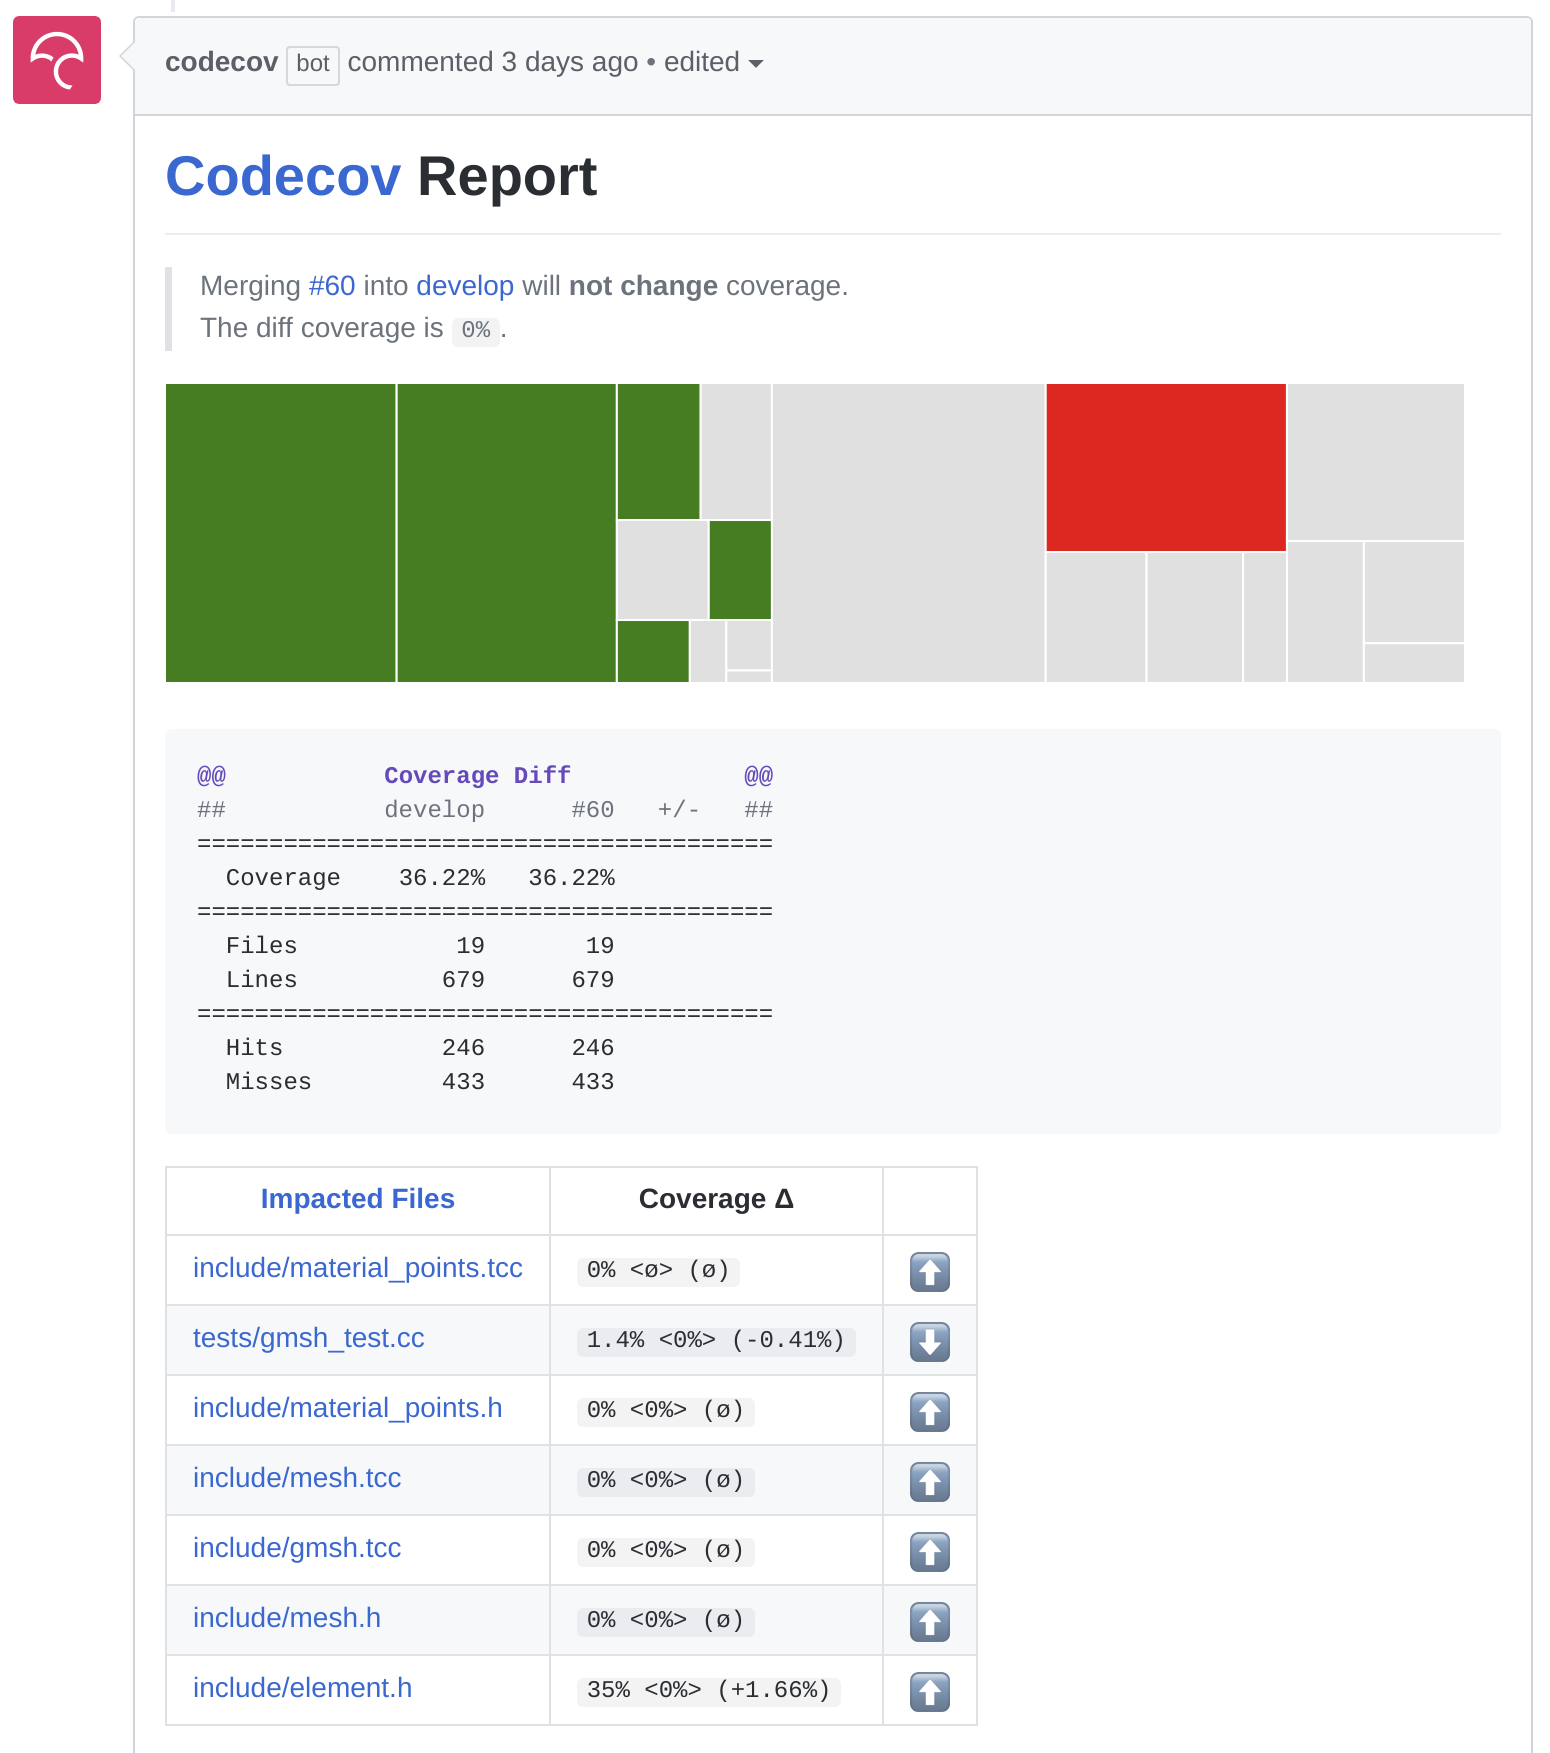Click the 'Hits' row label in diff
The width and height of the screenshot is (1550, 1753).
[254, 1048]
